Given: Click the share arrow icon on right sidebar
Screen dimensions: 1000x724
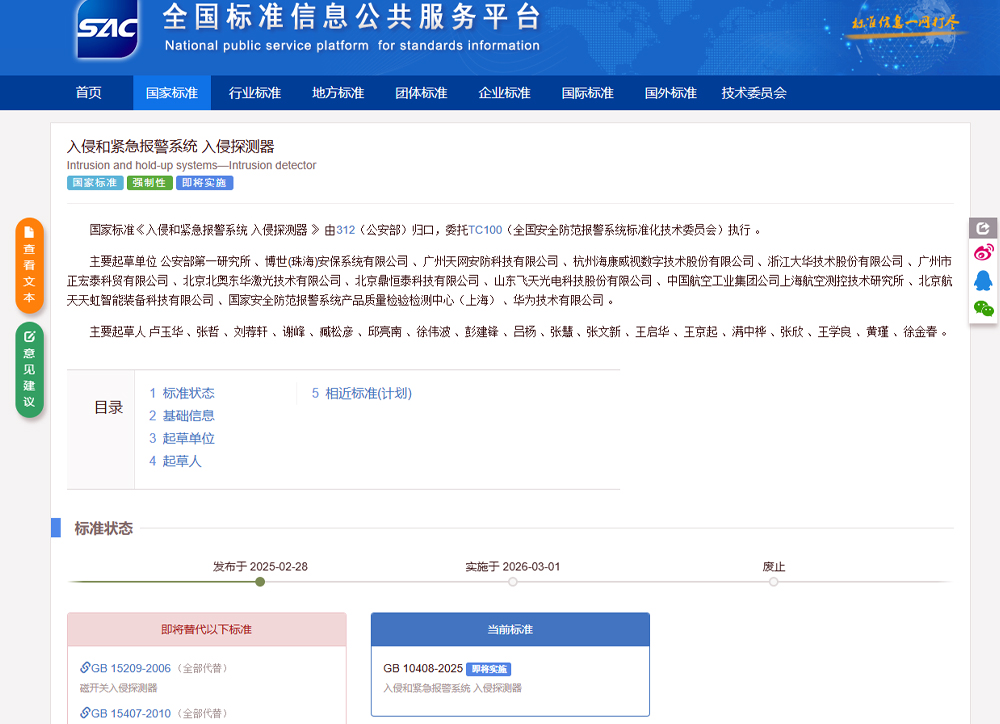Looking at the screenshot, I should coord(984,228).
